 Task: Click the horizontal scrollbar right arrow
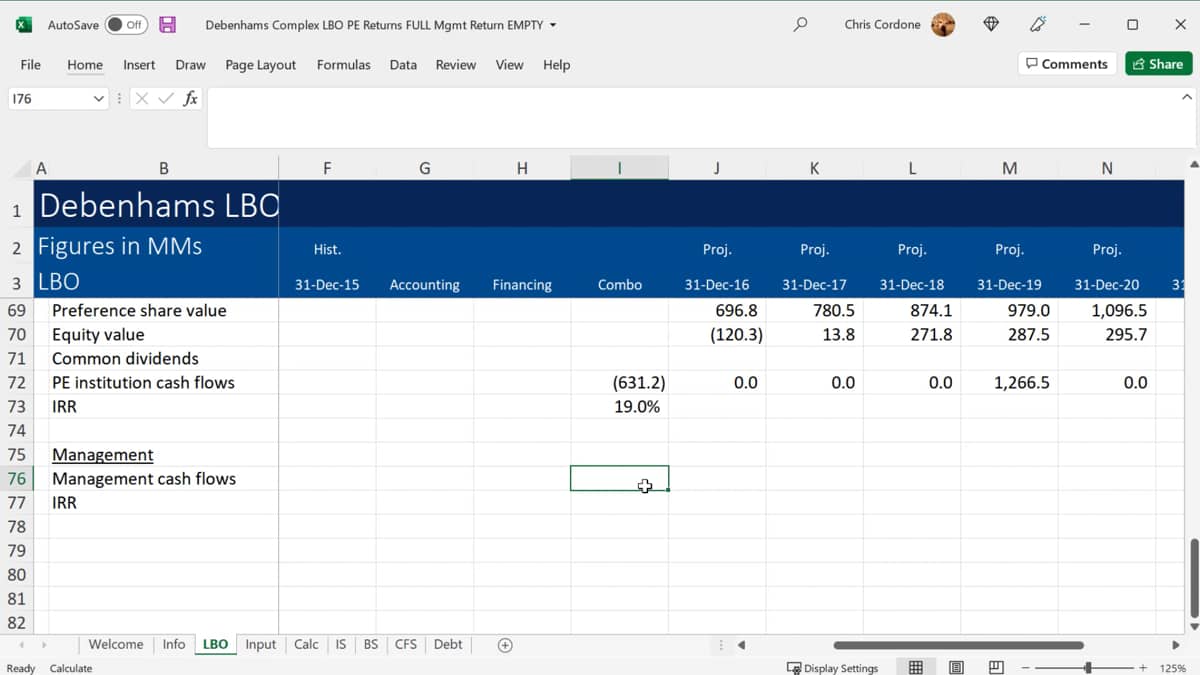point(1176,645)
